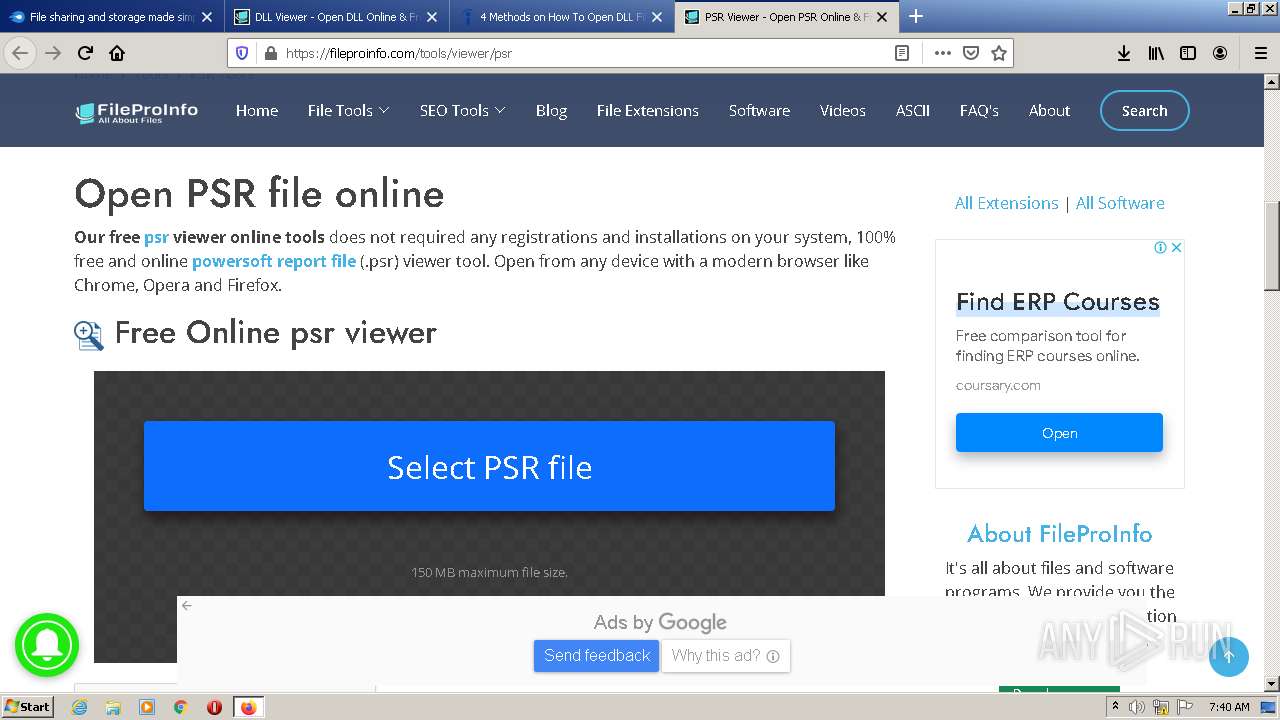Click the red Opera-style taskbar icon
This screenshot has height=720, width=1280.
214,707
